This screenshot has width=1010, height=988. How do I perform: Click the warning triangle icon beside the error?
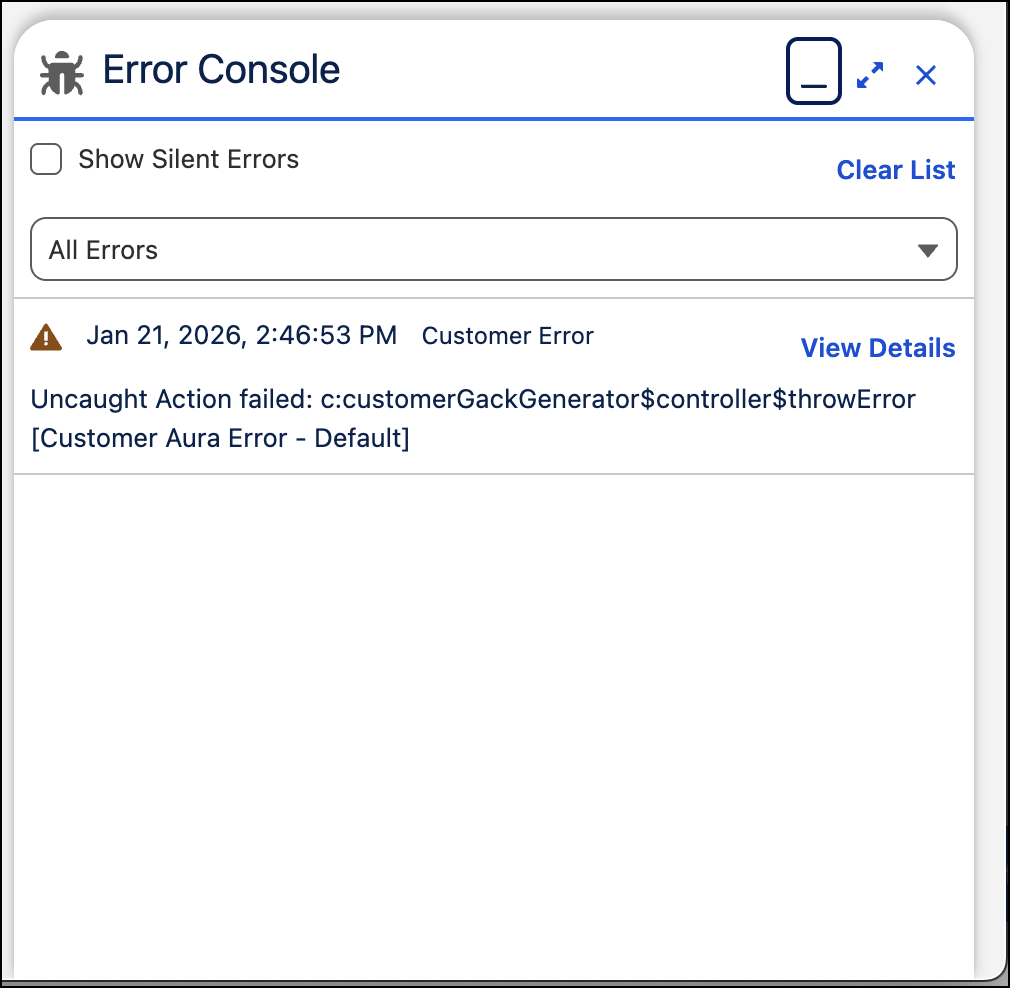click(46, 337)
